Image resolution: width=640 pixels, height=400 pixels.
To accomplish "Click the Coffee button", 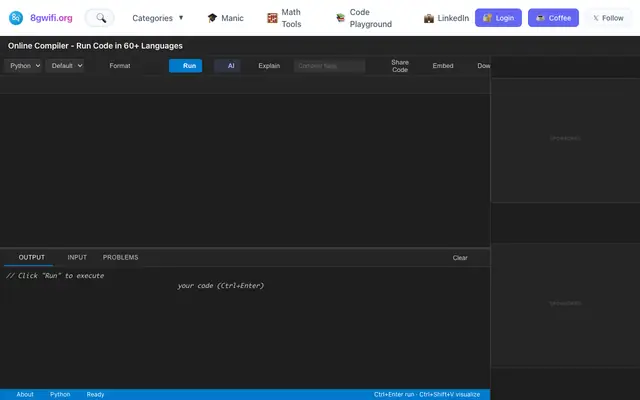I will coord(553,18).
